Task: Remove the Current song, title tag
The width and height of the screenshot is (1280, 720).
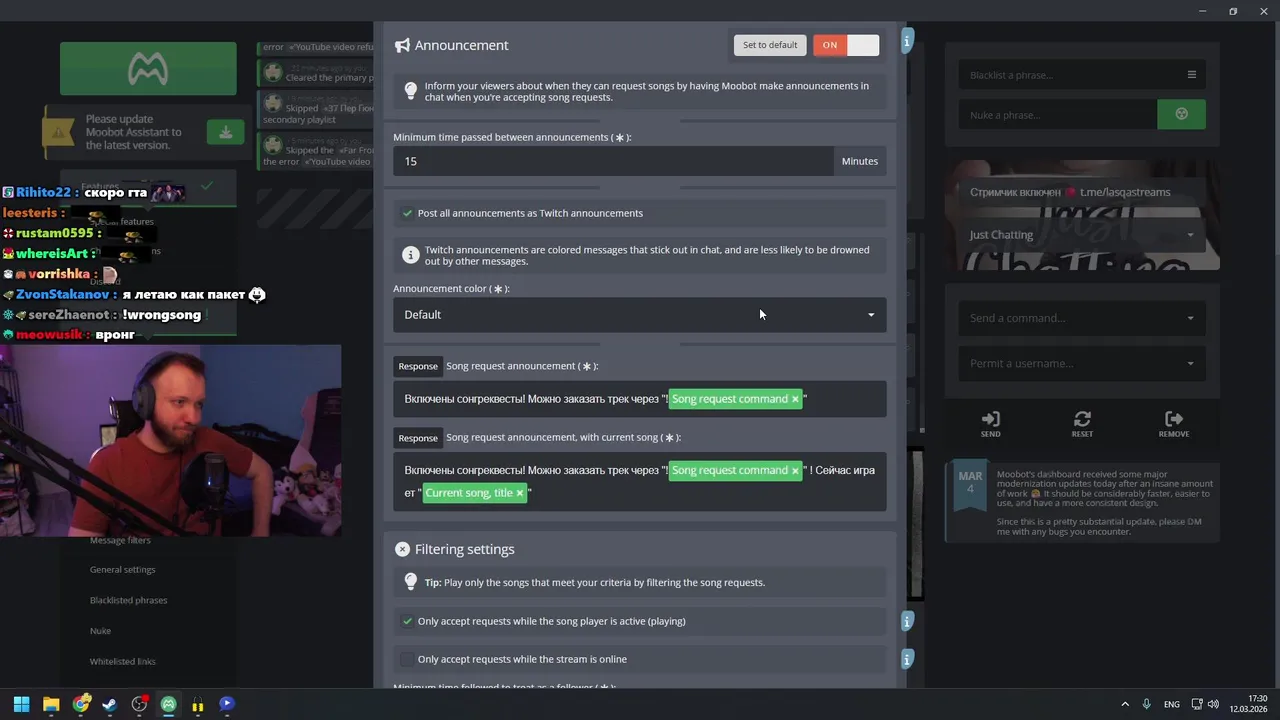Action: click(x=519, y=493)
